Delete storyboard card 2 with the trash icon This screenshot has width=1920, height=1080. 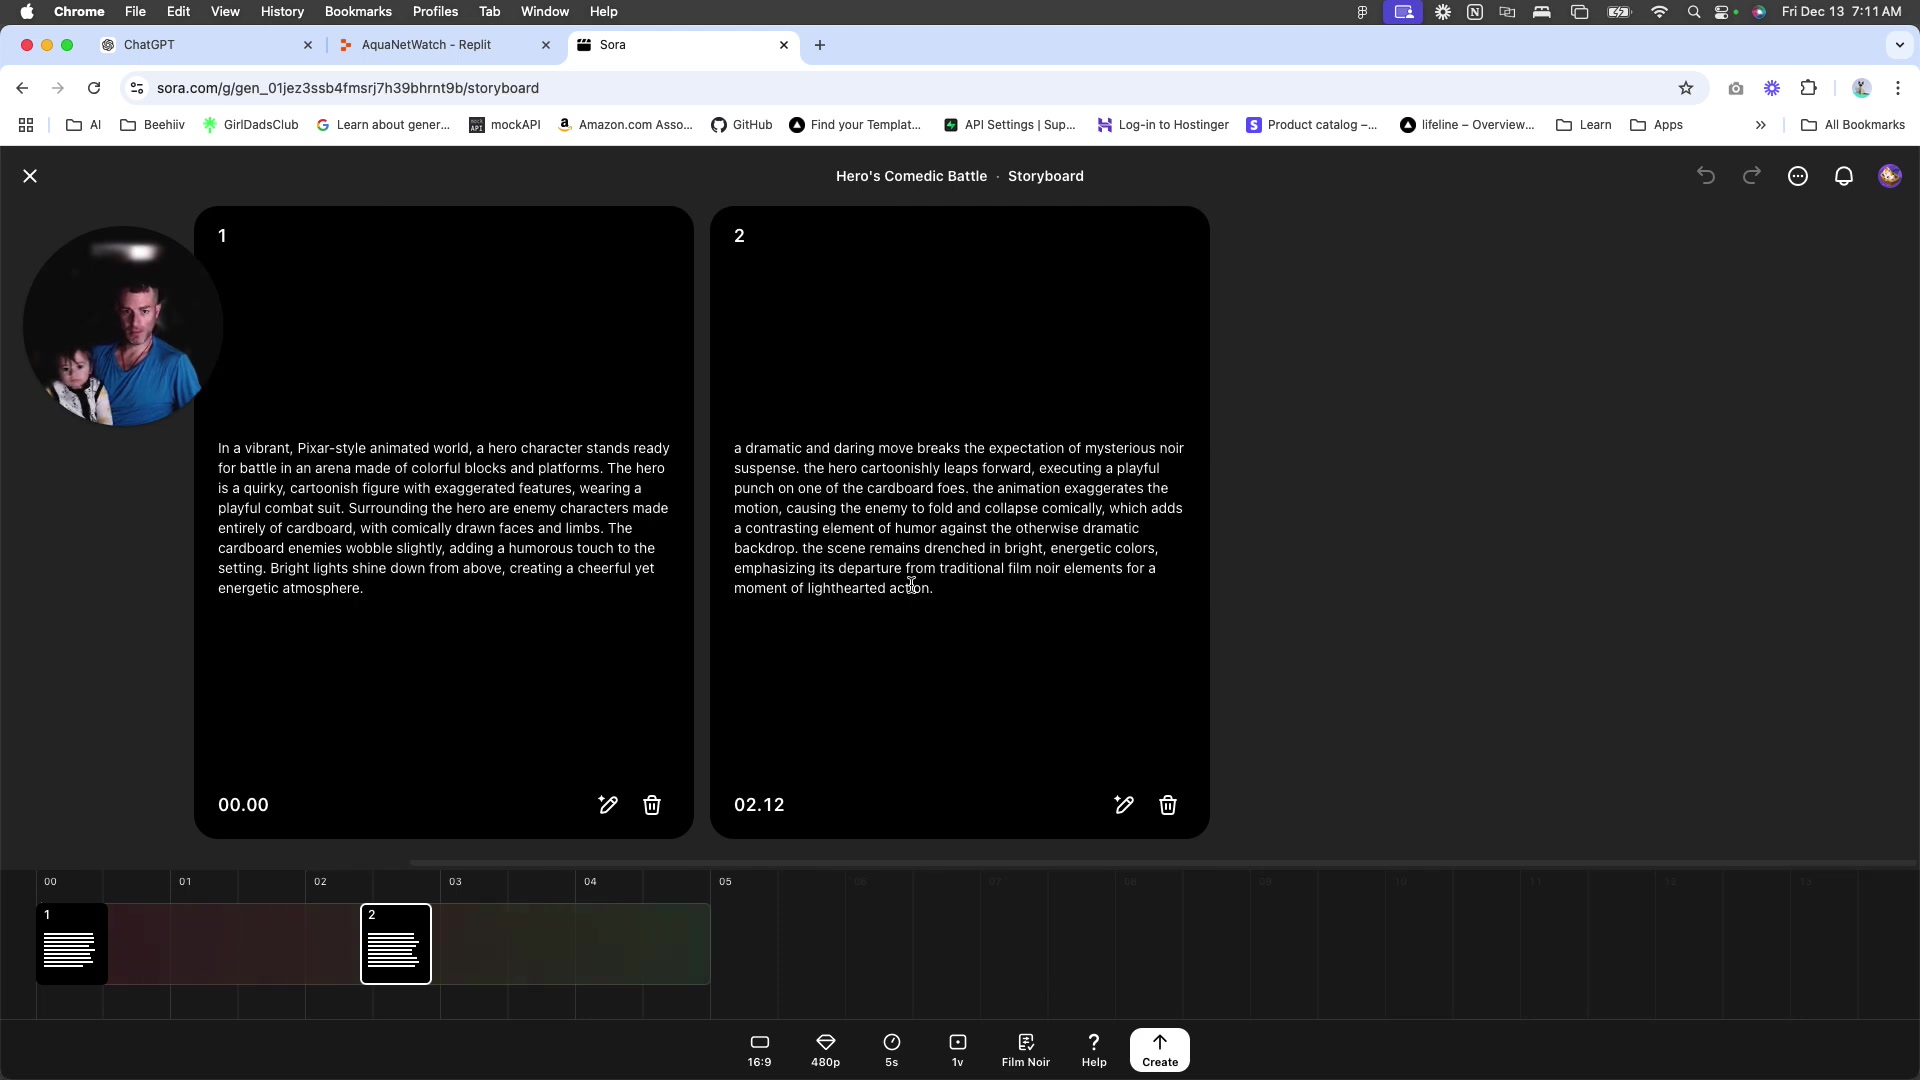1168,805
